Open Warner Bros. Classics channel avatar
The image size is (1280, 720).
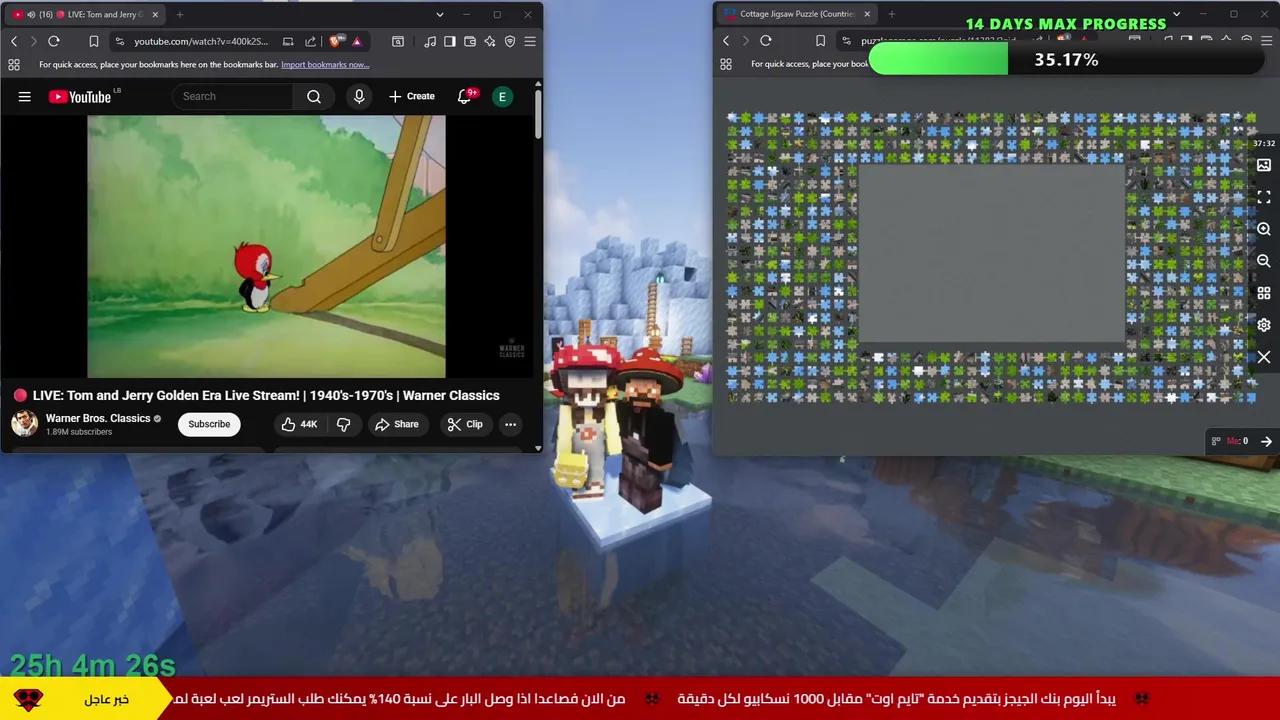25,424
